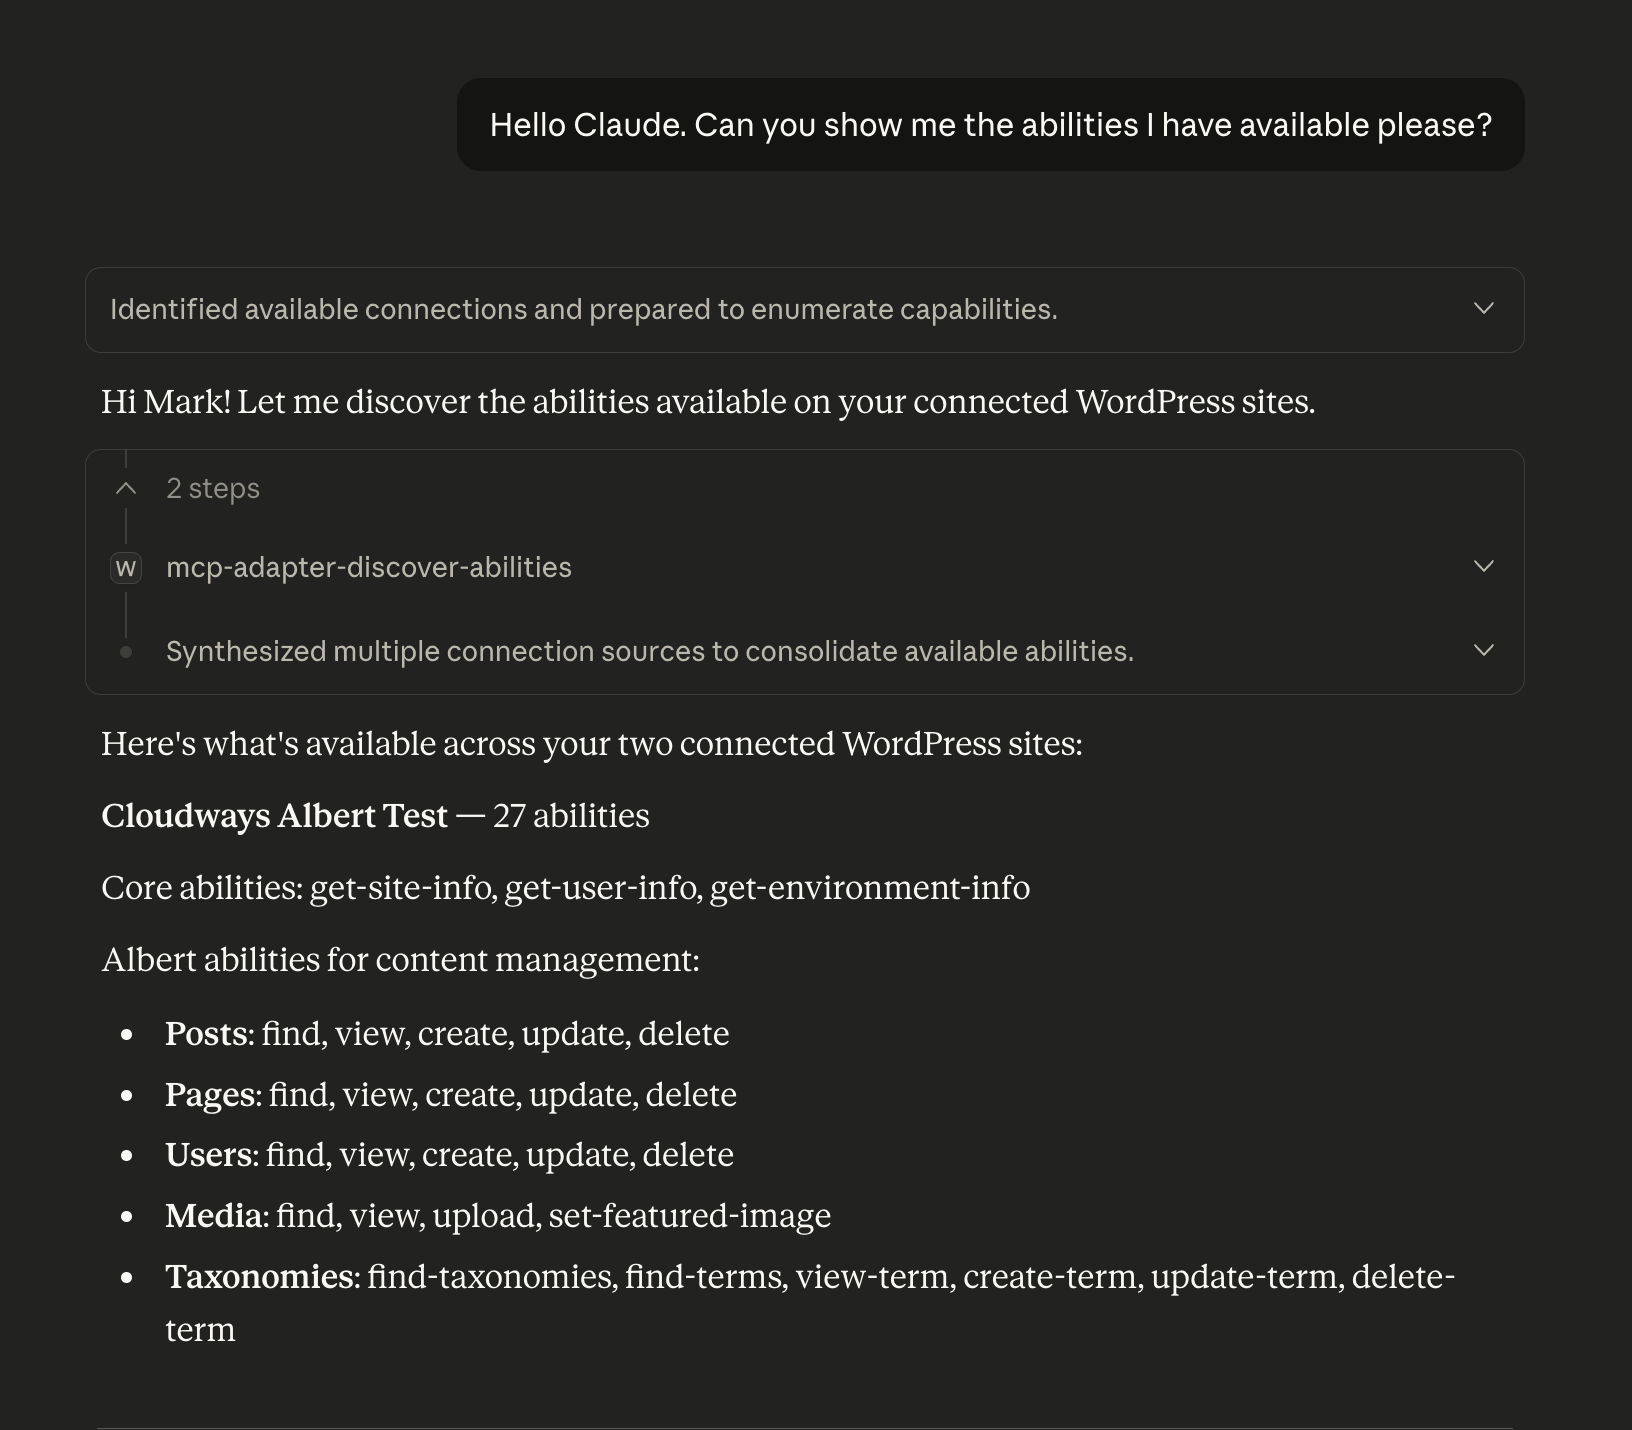Collapse the 2 steps section using the caret
The width and height of the screenshot is (1632, 1430).
tap(125, 488)
